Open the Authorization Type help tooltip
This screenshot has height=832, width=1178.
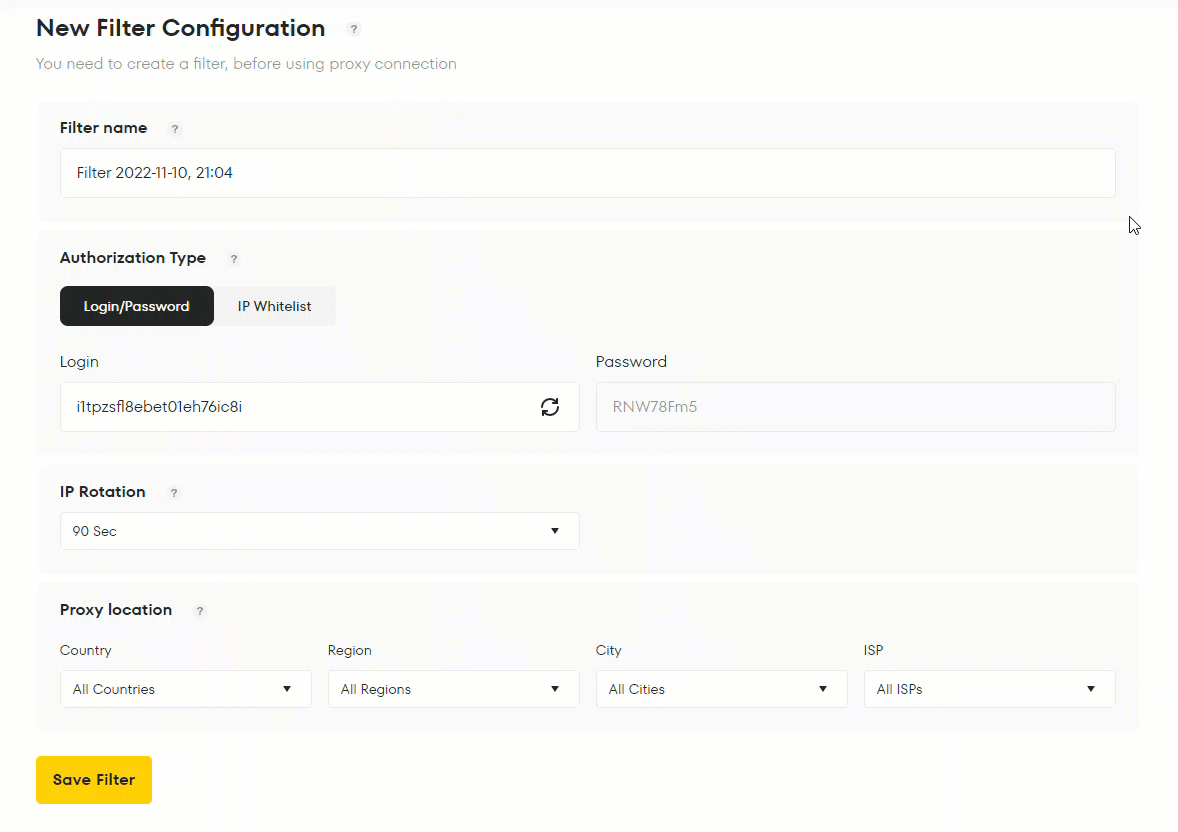pyautogui.click(x=233, y=259)
